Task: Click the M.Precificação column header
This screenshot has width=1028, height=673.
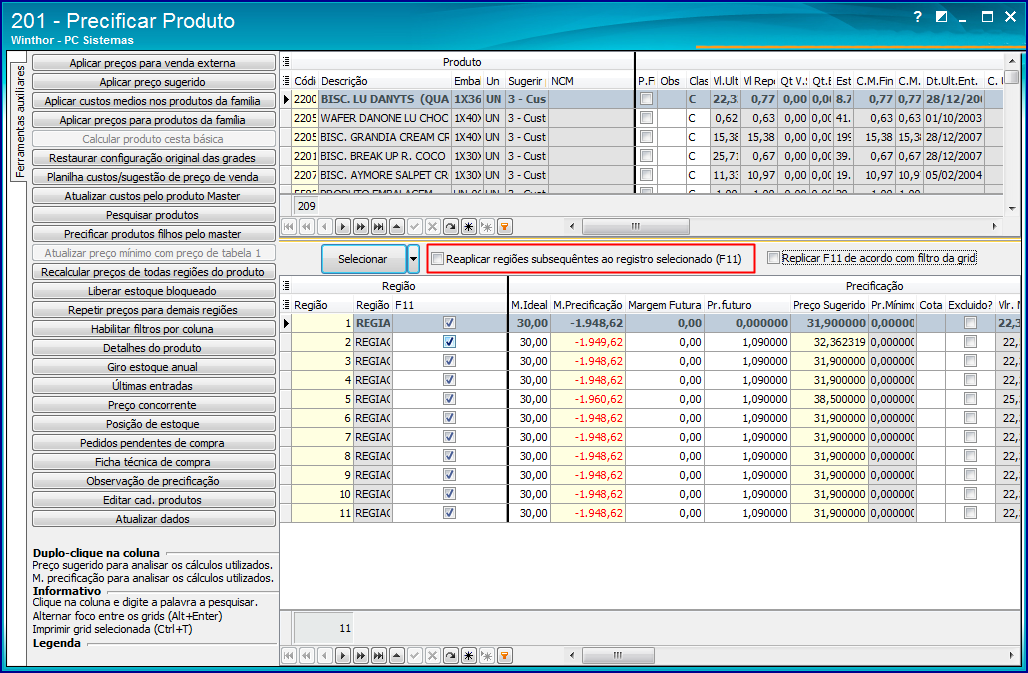Action: coord(587,305)
